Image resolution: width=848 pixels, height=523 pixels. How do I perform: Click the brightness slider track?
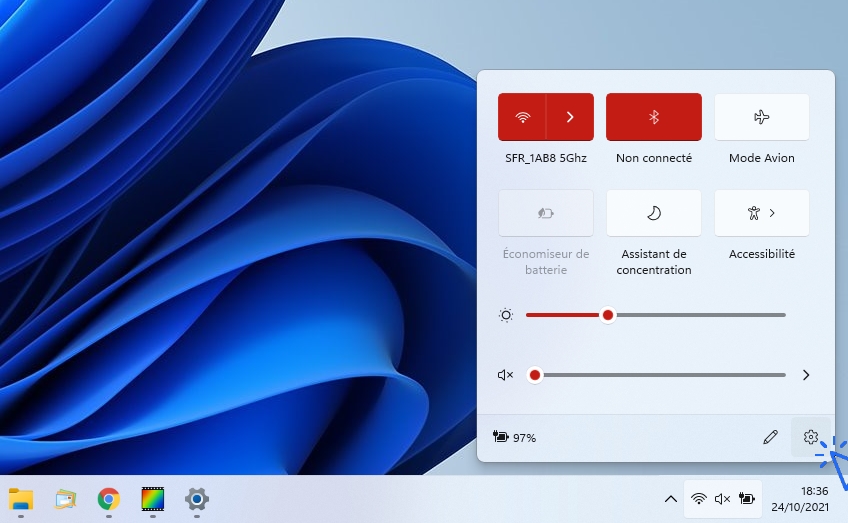pyautogui.click(x=700, y=315)
